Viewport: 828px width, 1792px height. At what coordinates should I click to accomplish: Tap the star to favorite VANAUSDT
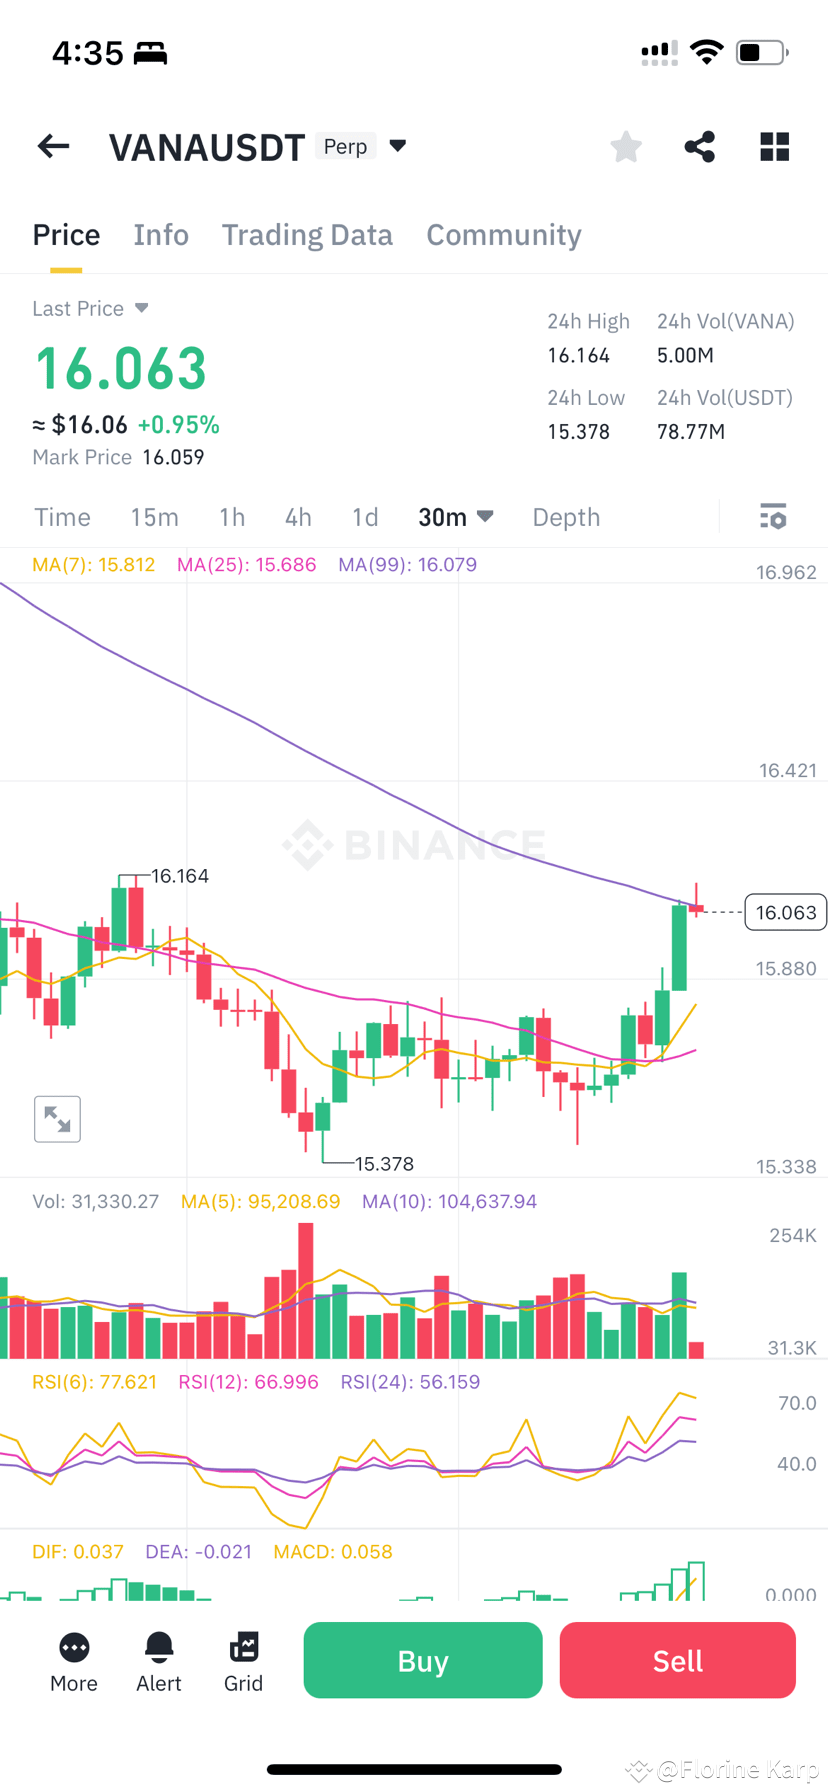coord(625,146)
